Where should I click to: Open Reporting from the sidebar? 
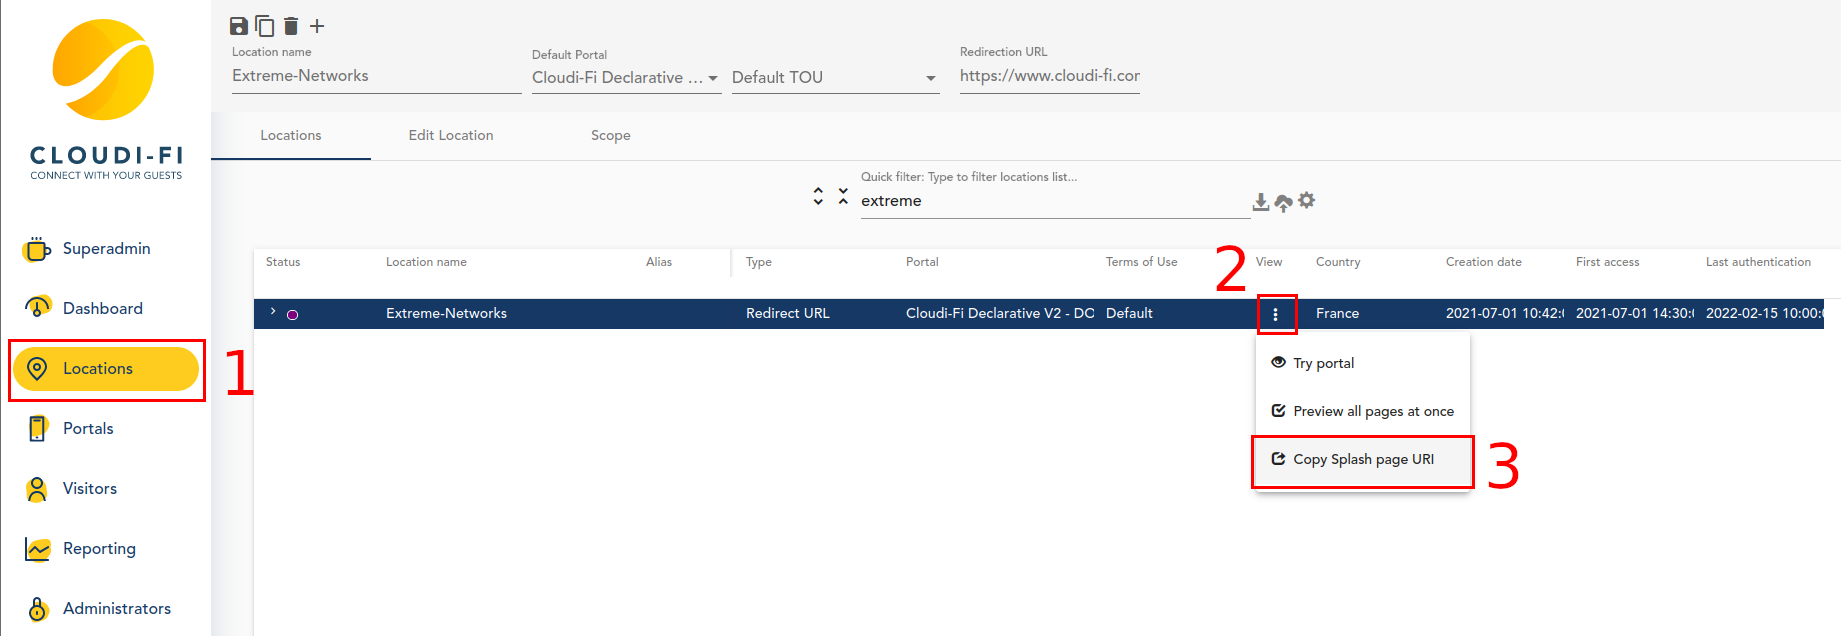pyautogui.click(x=106, y=548)
